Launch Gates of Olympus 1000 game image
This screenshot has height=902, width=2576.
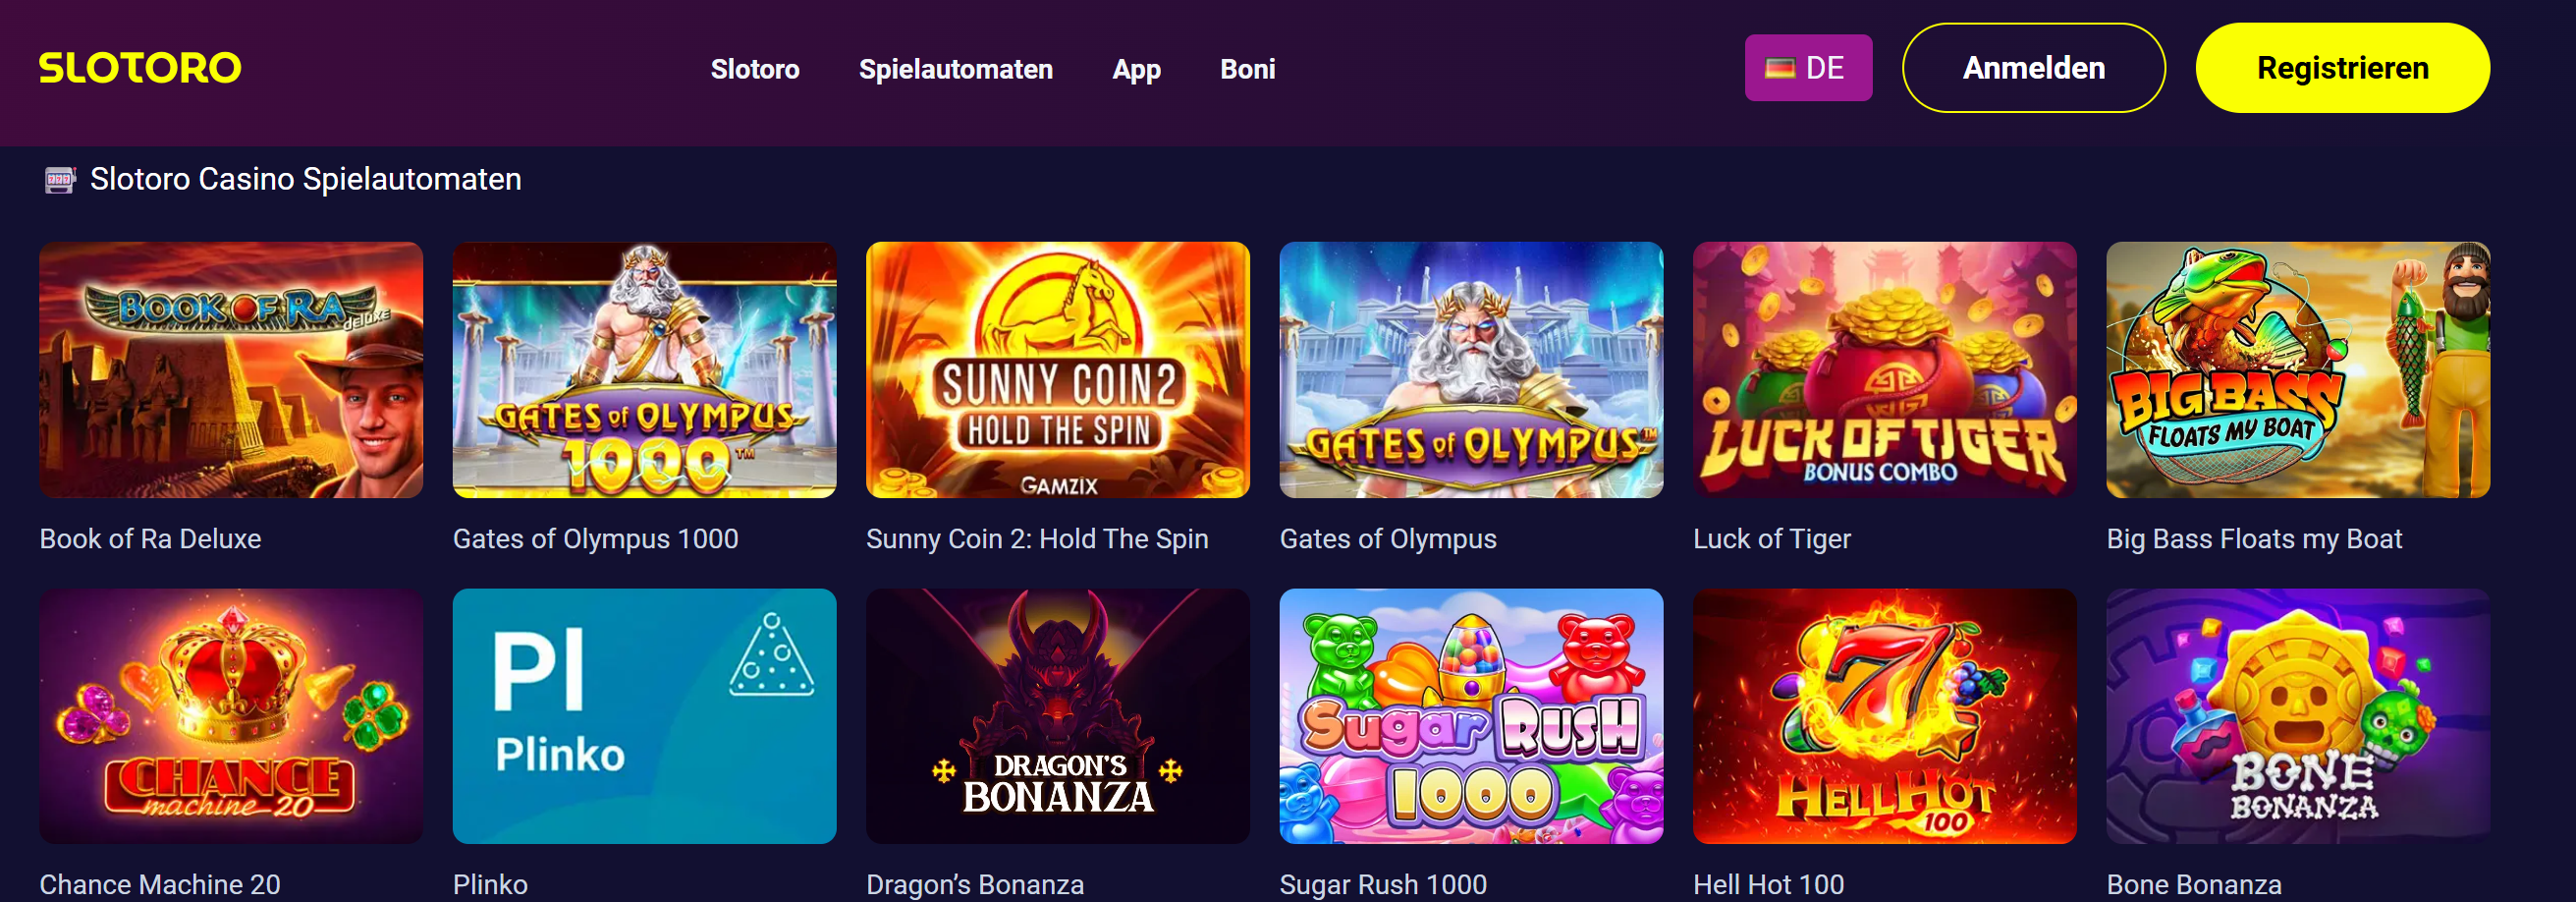click(644, 370)
